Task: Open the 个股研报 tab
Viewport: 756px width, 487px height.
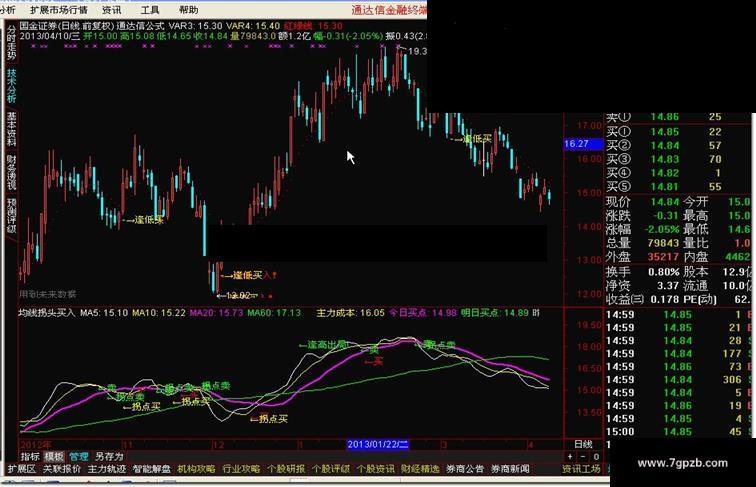Action: click(286, 469)
